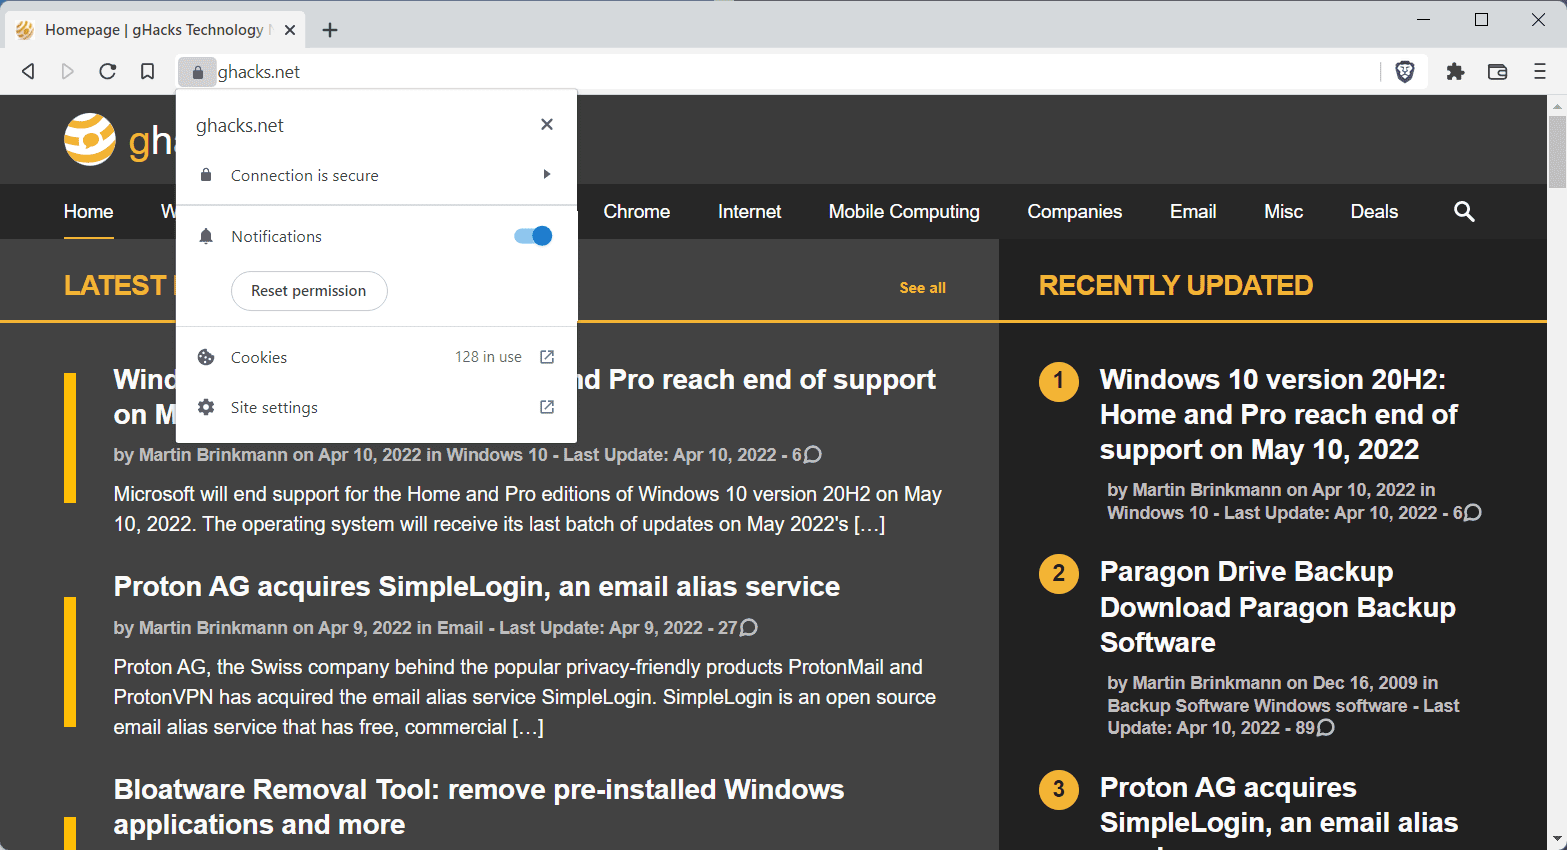Open Site settings via its gear icon
The image size is (1567, 850).
pyautogui.click(x=206, y=407)
